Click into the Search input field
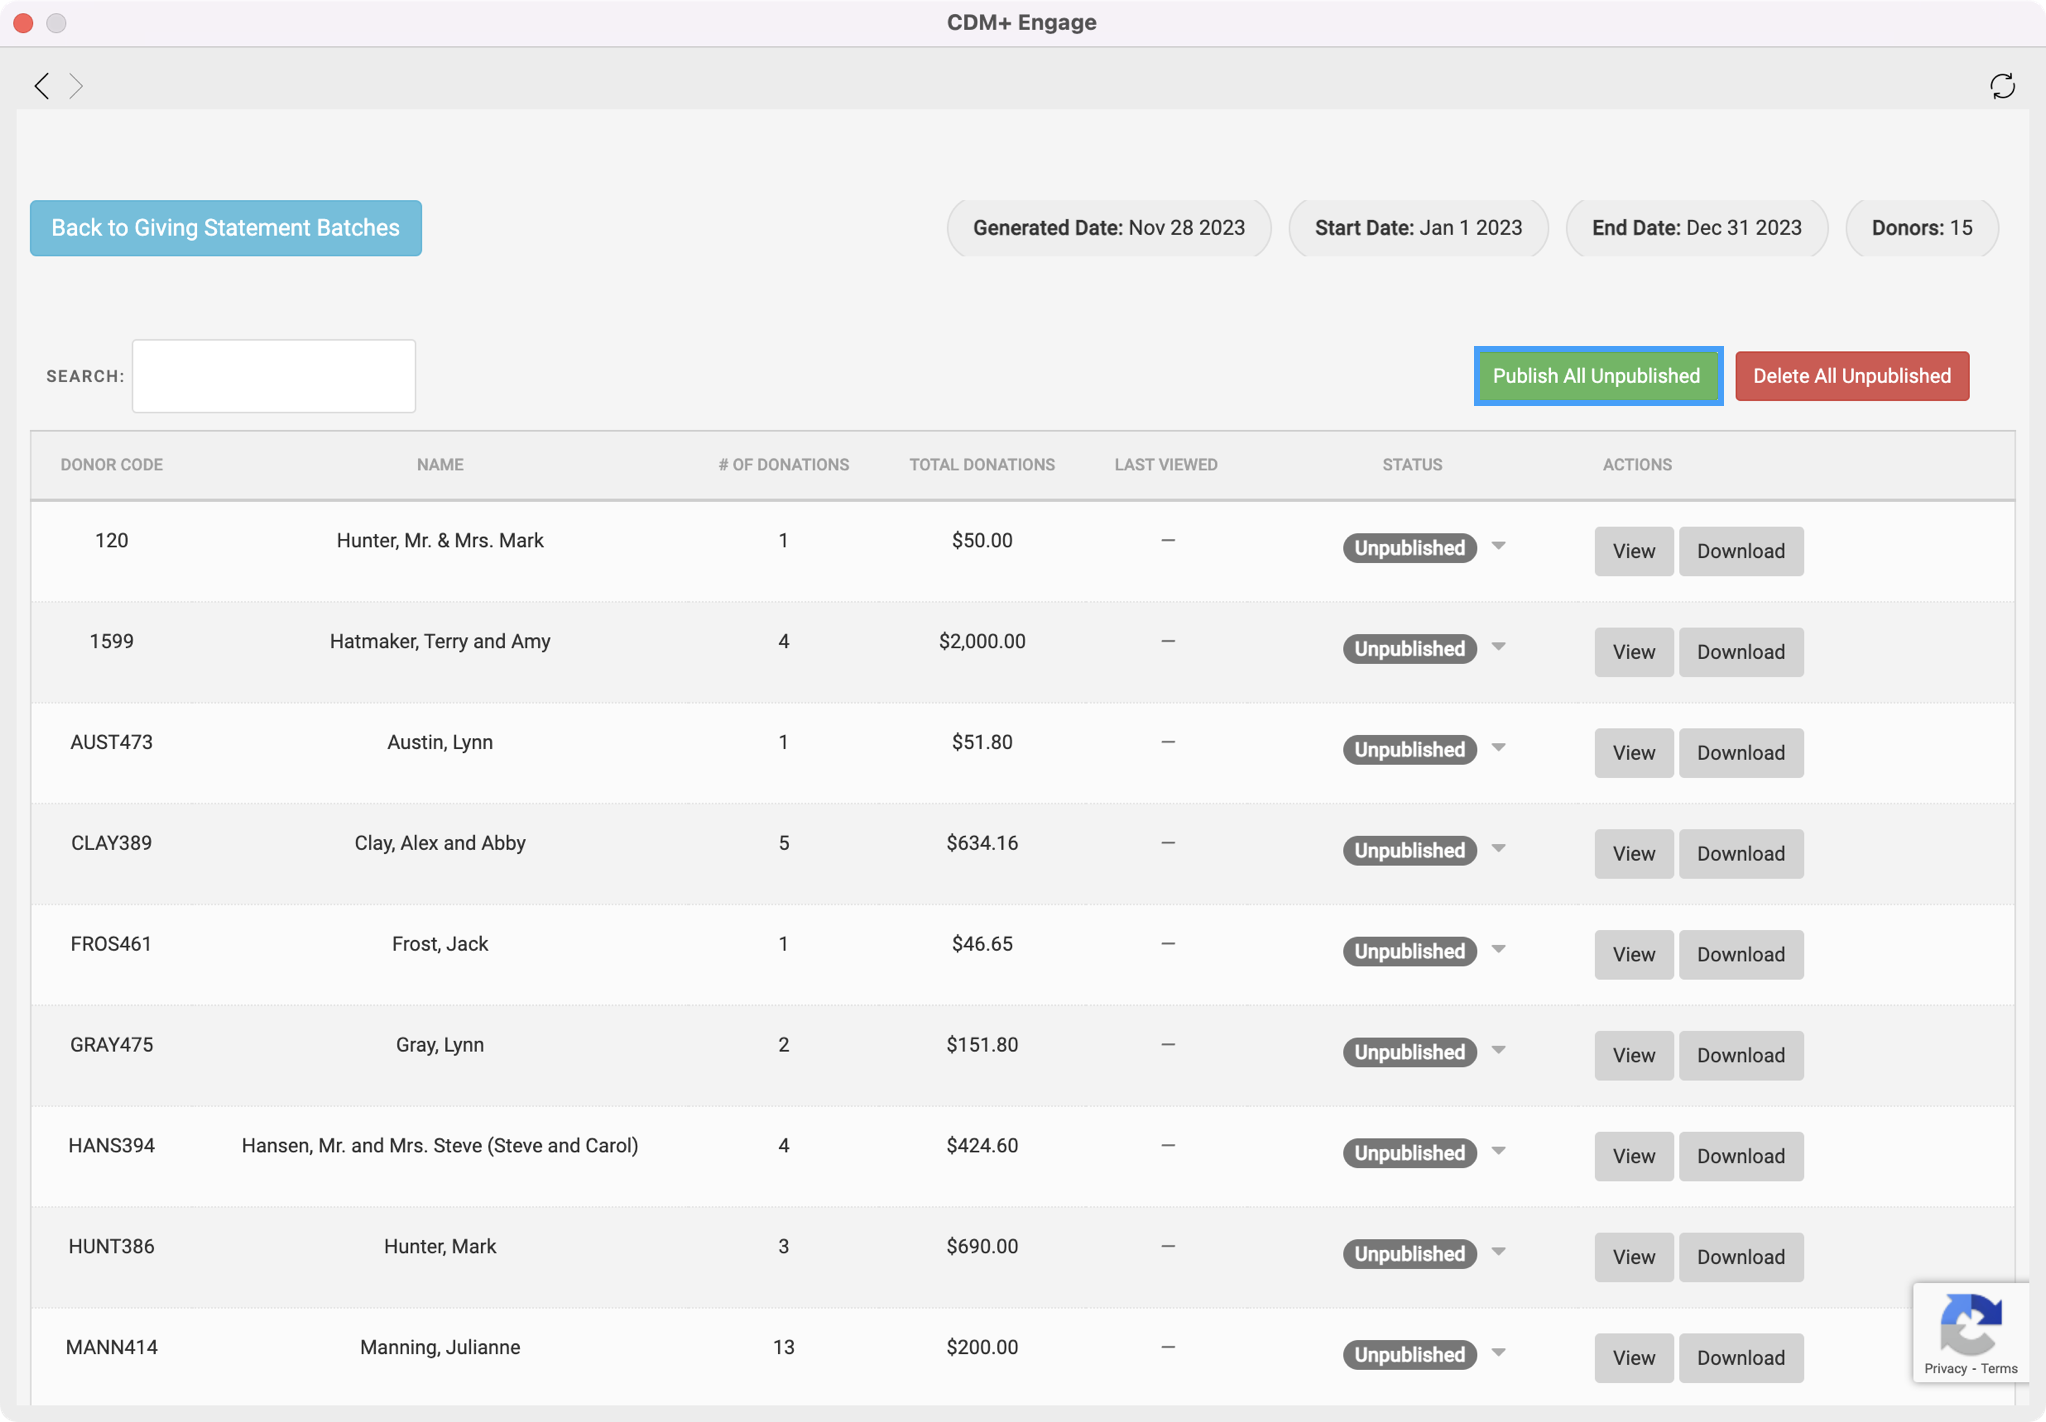 [274, 376]
